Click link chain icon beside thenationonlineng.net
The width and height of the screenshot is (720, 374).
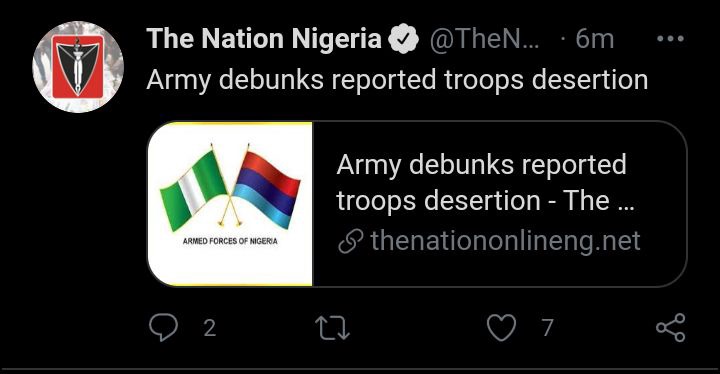(x=351, y=242)
